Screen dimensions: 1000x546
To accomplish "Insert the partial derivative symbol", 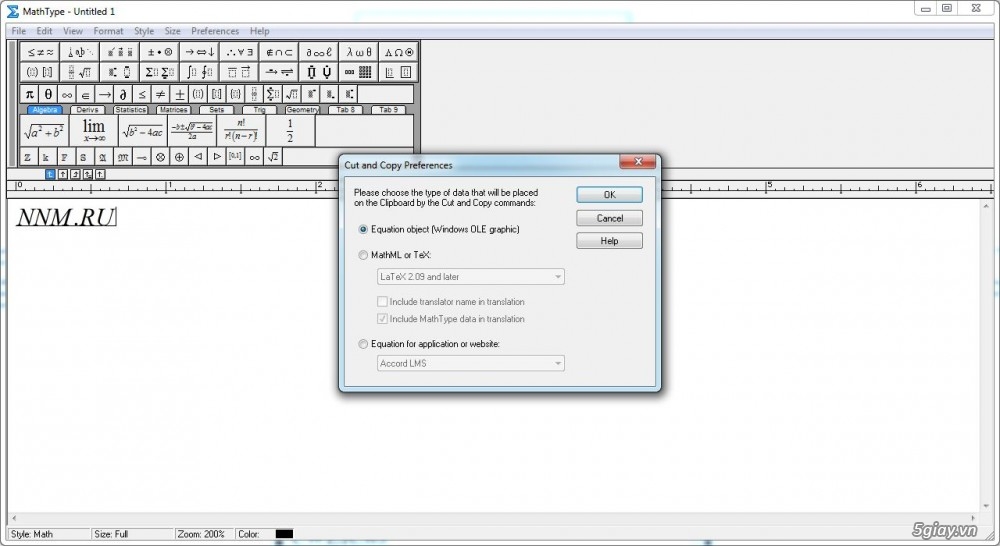I will [123, 94].
